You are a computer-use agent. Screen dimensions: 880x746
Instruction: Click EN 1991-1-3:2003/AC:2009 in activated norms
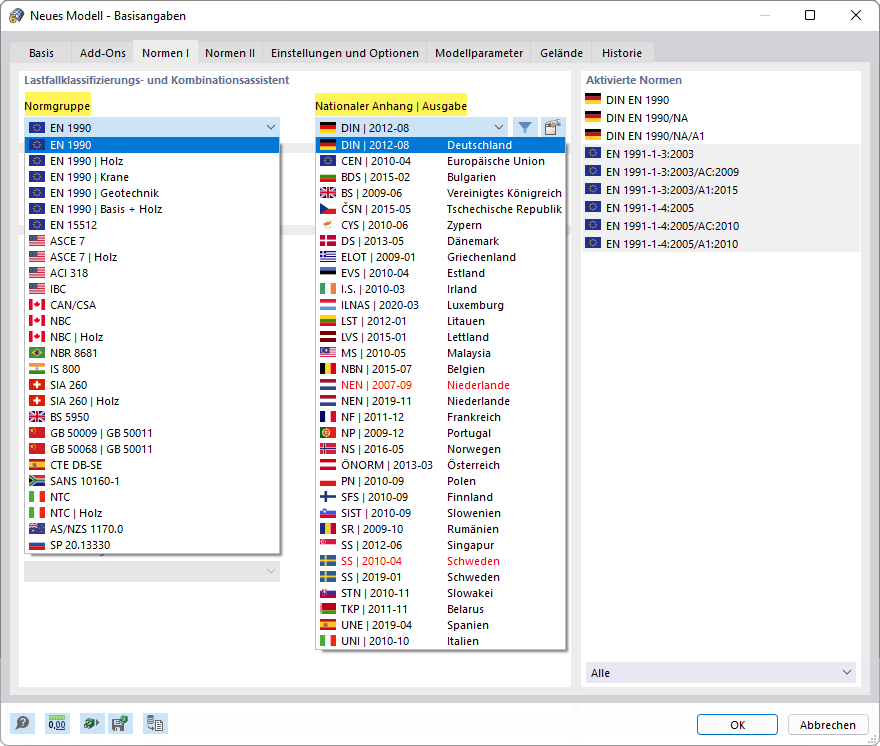721,172
